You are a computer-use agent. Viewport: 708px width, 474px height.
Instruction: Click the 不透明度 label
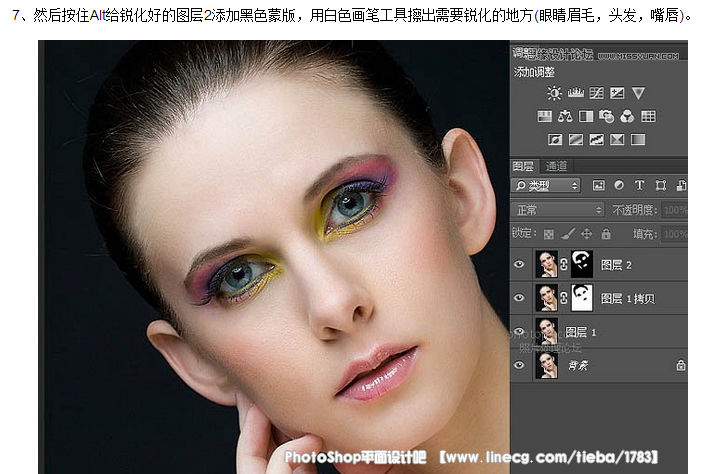tap(633, 210)
